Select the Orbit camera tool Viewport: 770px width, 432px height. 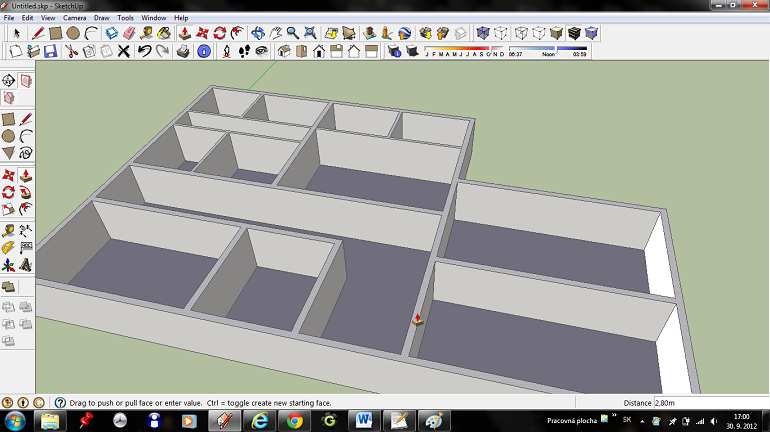[257, 33]
